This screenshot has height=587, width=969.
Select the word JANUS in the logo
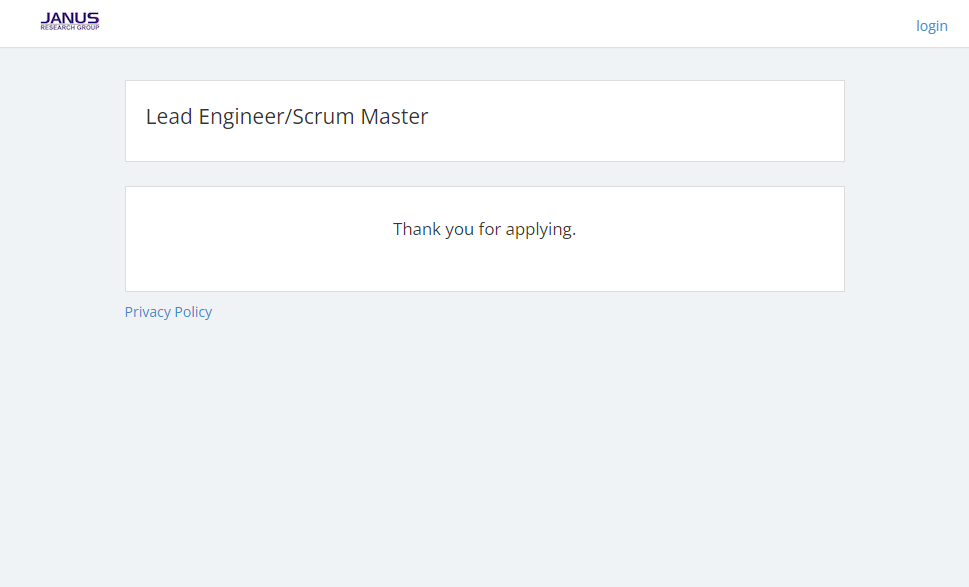click(69, 17)
